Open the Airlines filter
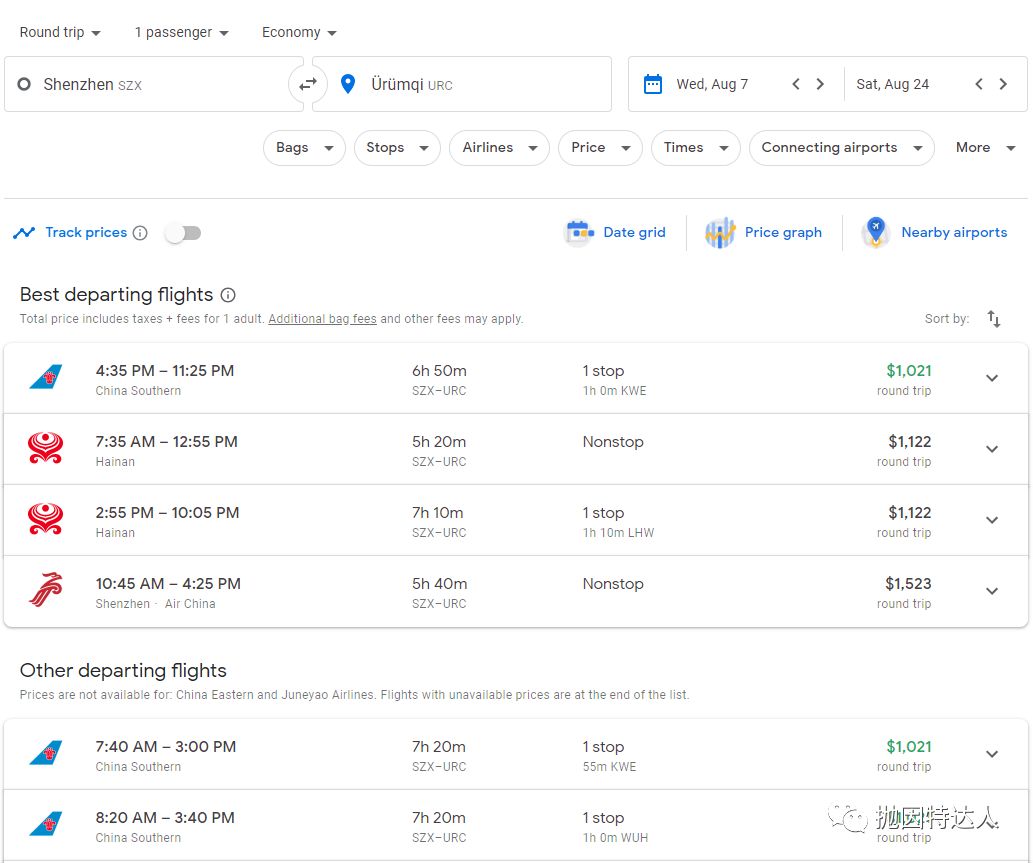This screenshot has width=1033, height=863. (x=498, y=148)
